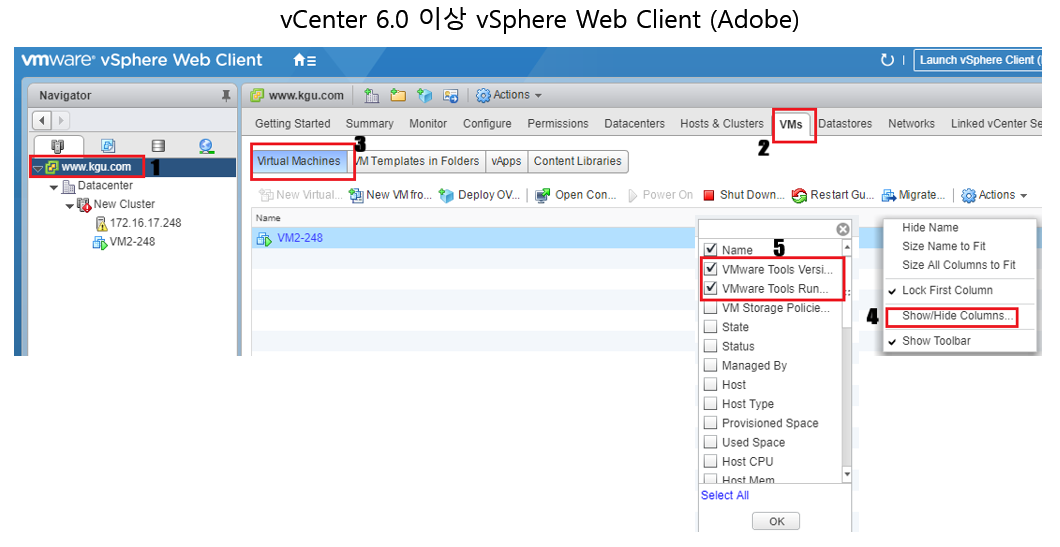Click Restart Guest toolbar item
This screenshot has width=1060, height=547.
tap(833, 195)
